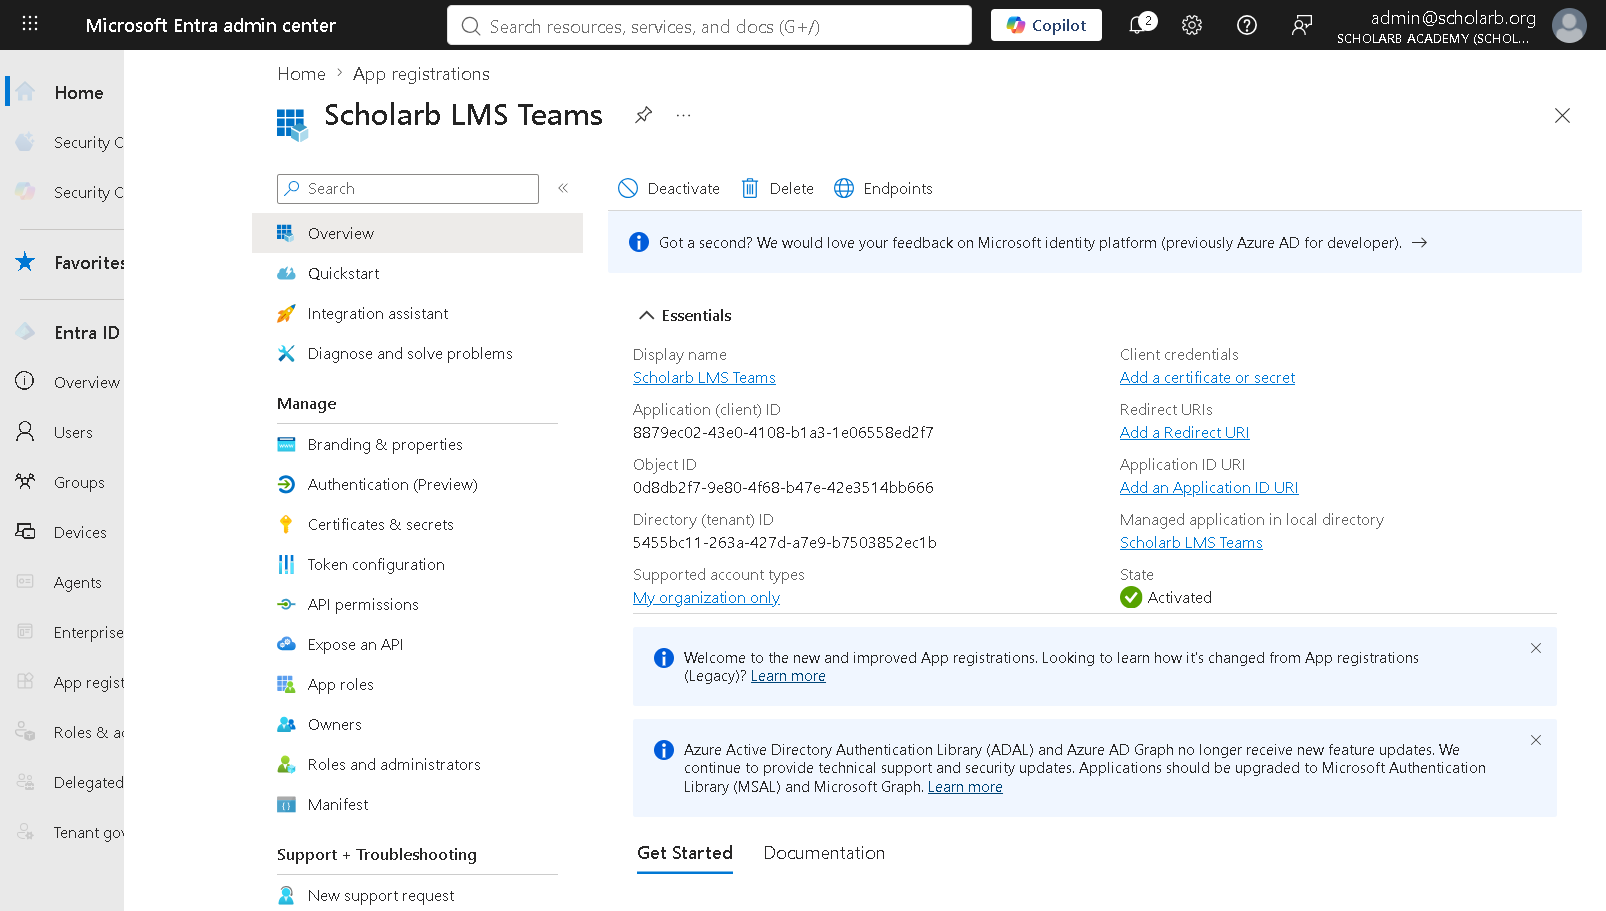Viewport: 1606px width, 911px height.
Task: Open App roles
Action: pyautogui.click(x=418, y=684)
